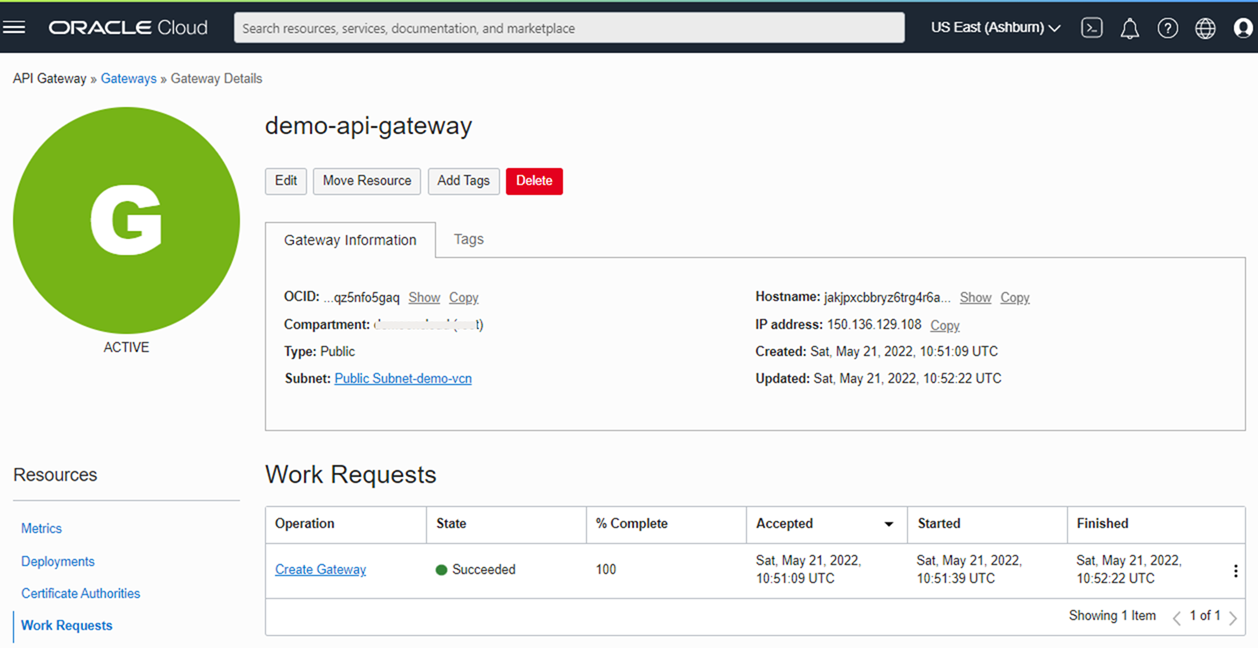Click the Work Requests section heading

point(351,474)
